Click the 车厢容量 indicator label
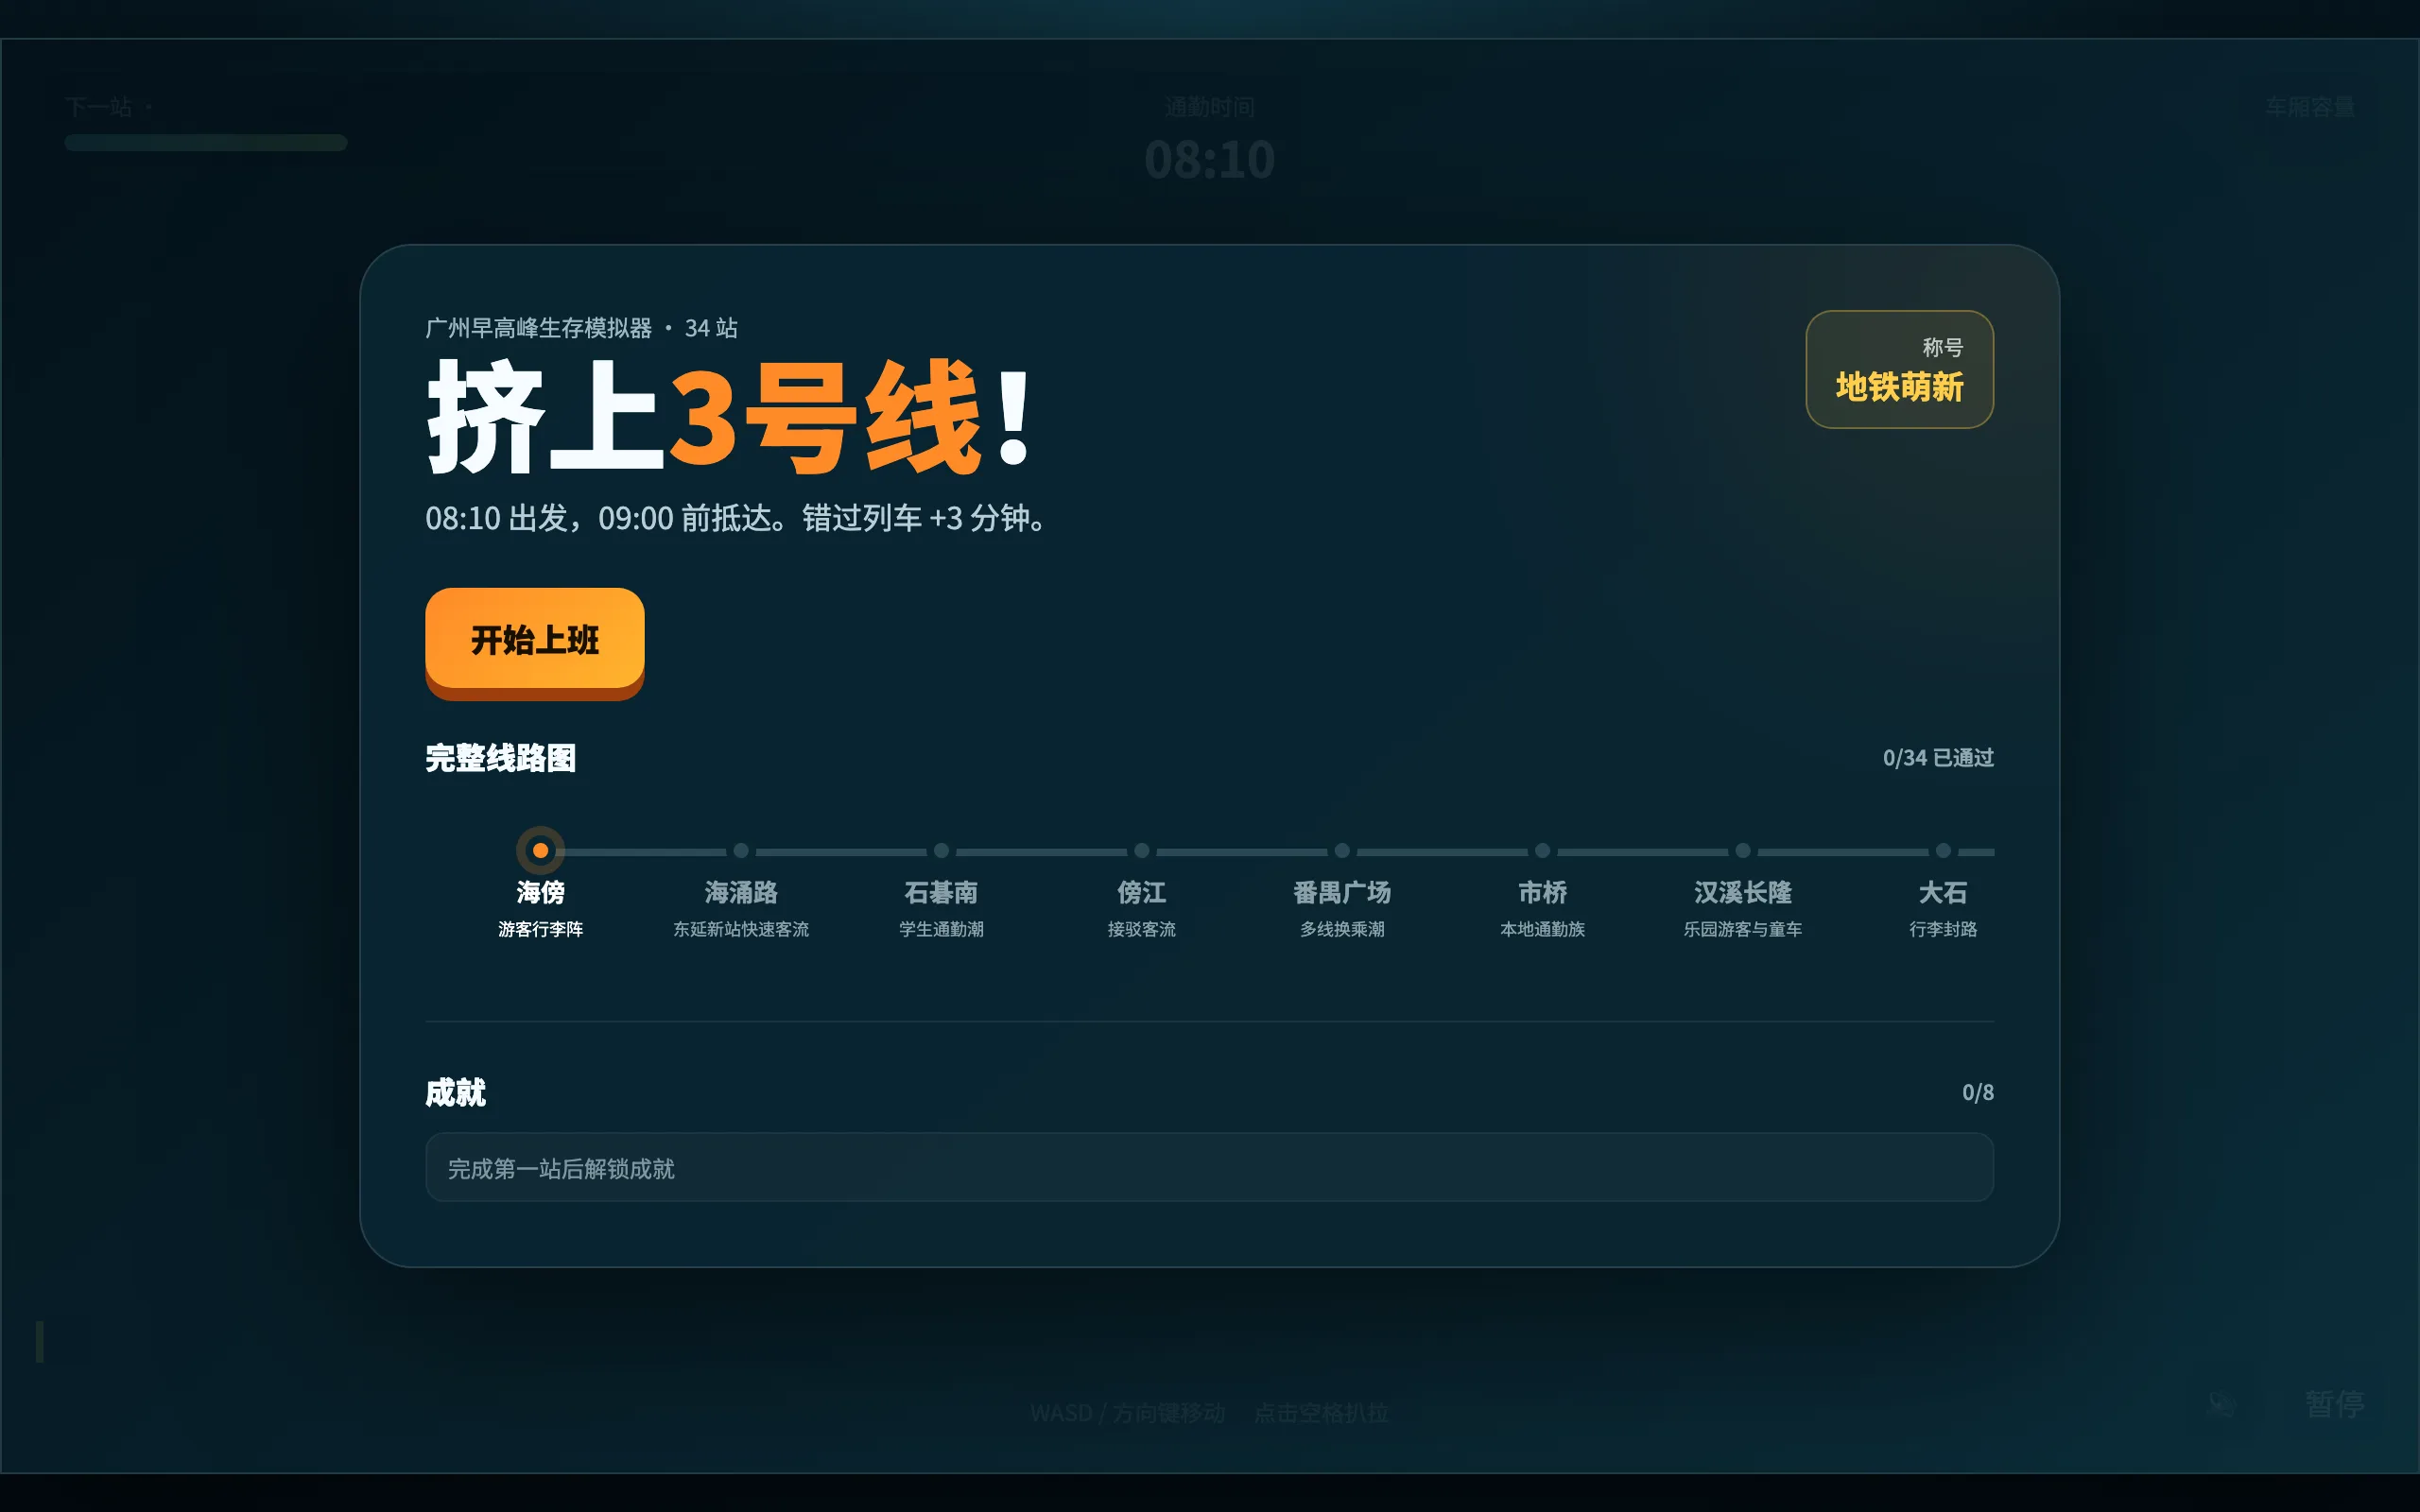Screen dimensions: 2420x1512 (x=2309, y=107)
